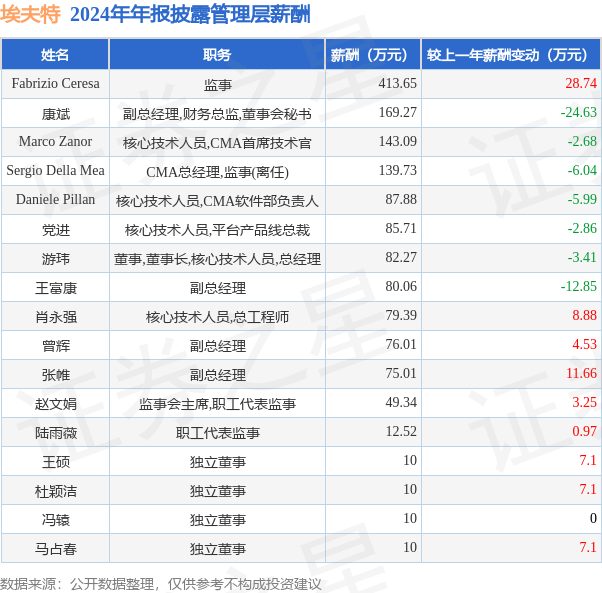Image resolution: width=602 pixels, height=593 pixels.
Task: Select the name 王硕
Action: coord(55,462)
